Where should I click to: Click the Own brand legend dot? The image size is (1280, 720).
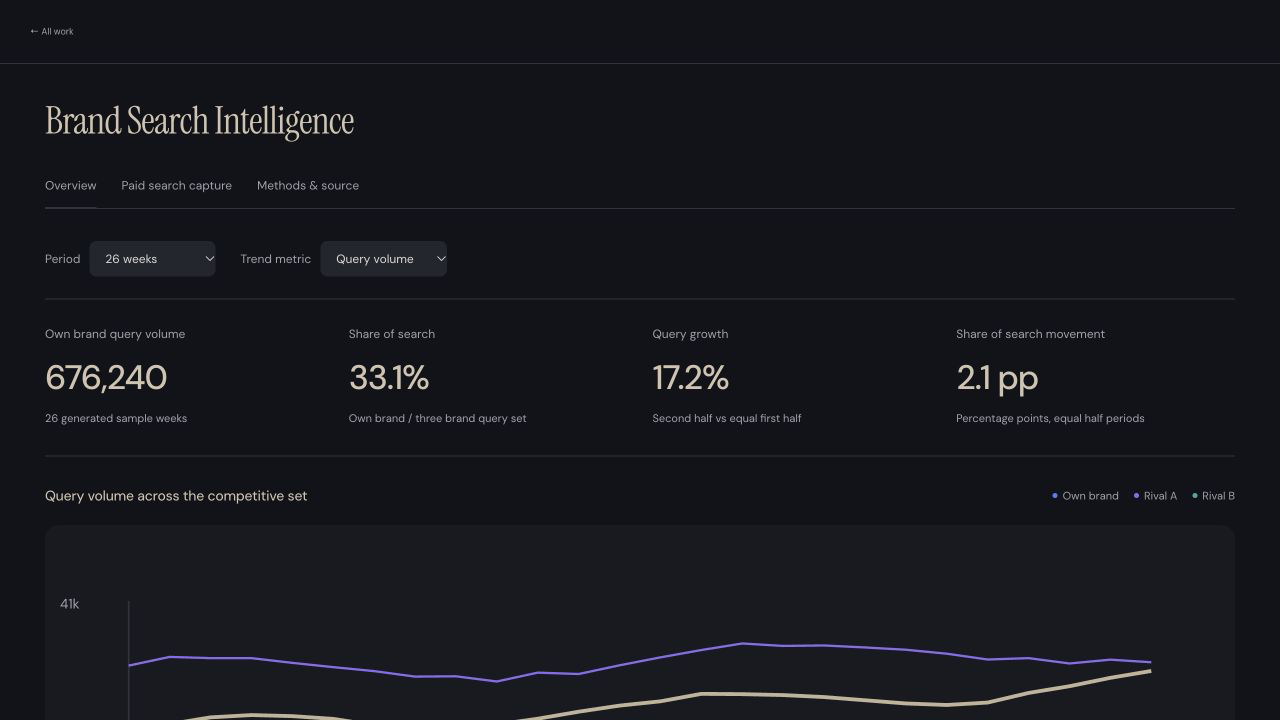pos(1054,496)
